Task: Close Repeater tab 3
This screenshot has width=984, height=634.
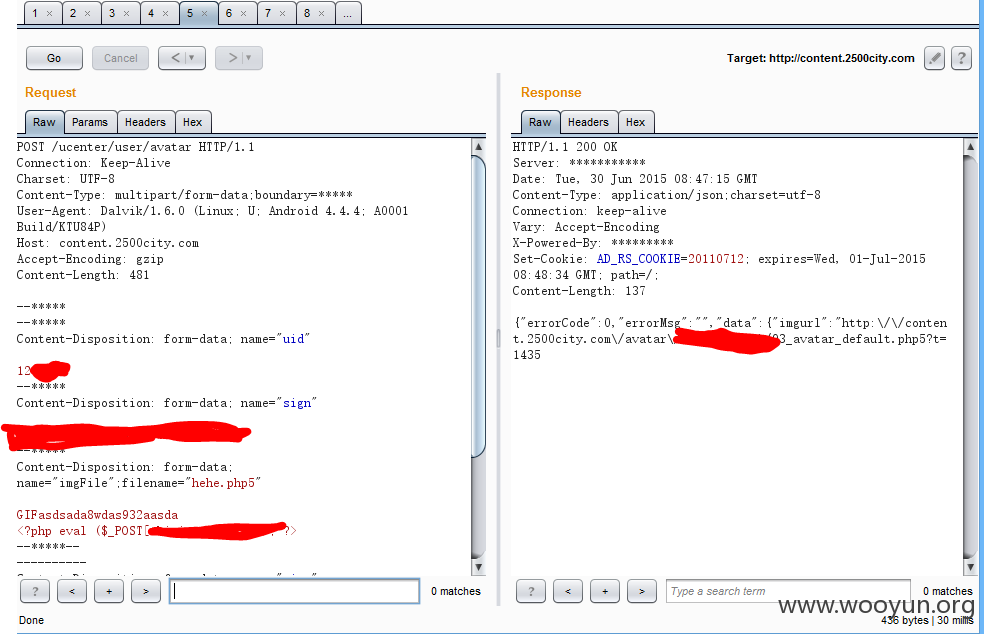Action: tap(126, 13)
